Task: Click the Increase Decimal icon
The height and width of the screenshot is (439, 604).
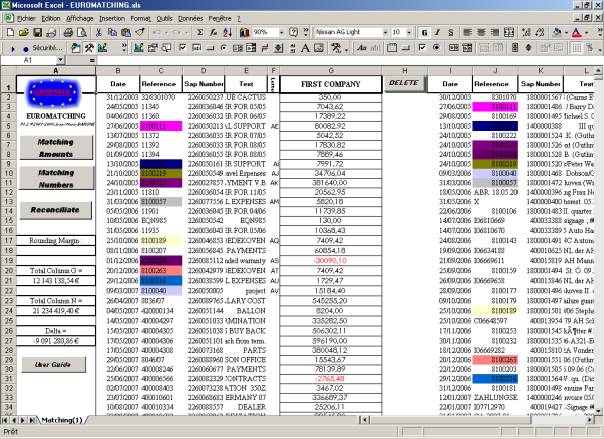Action: [x=526, y=32]
